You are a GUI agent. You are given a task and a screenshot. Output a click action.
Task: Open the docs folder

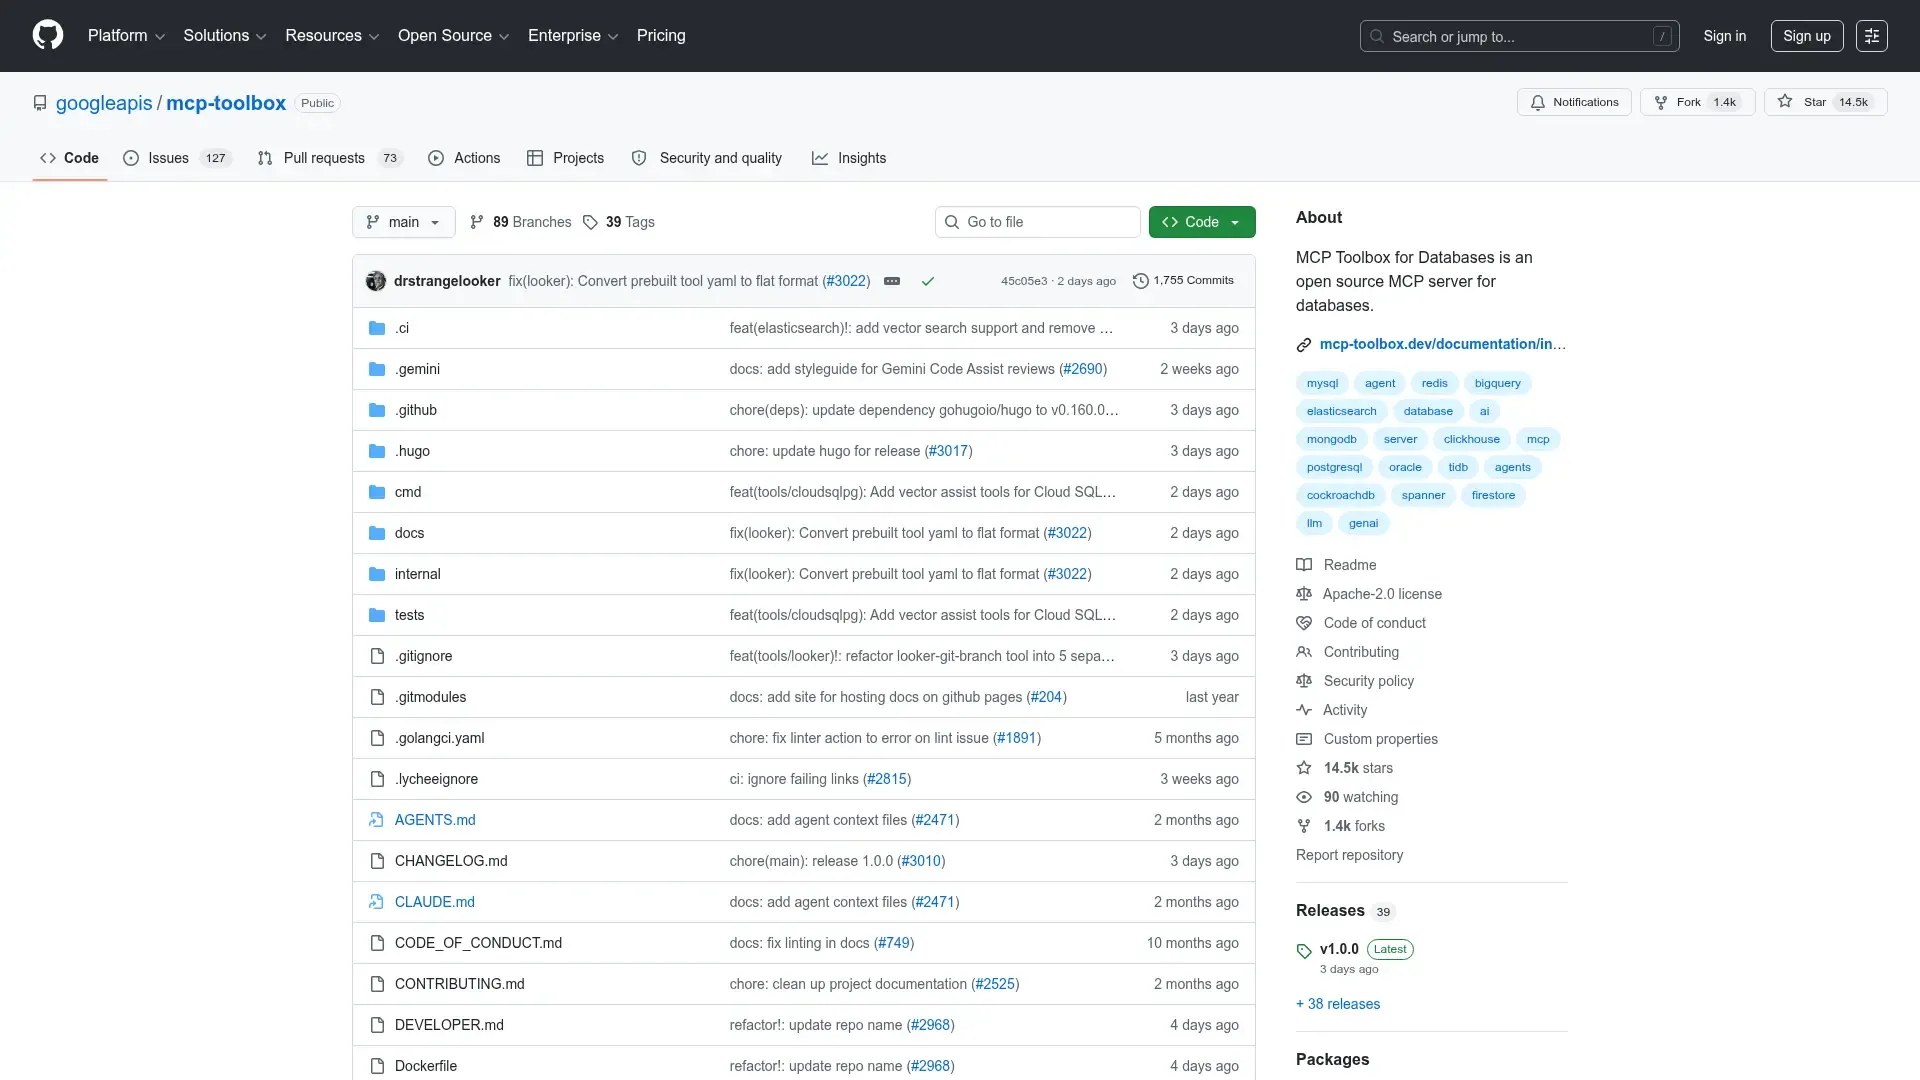(x=409, y=533)
